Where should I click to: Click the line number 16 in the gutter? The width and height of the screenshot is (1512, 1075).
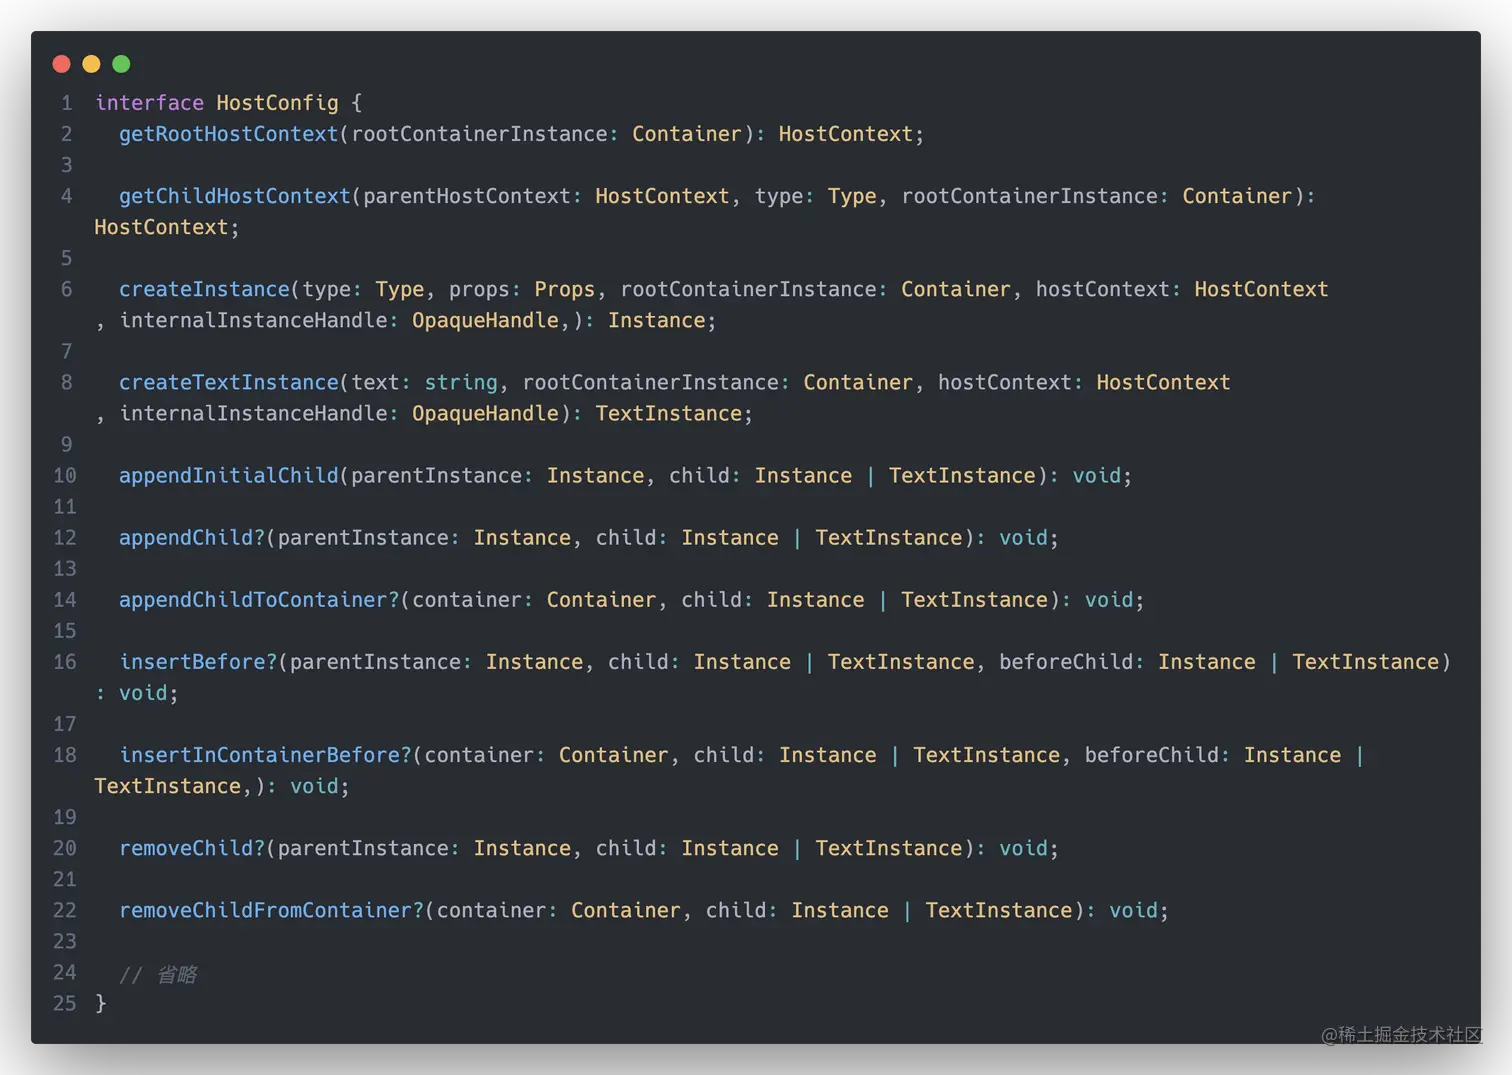[65, 661]
